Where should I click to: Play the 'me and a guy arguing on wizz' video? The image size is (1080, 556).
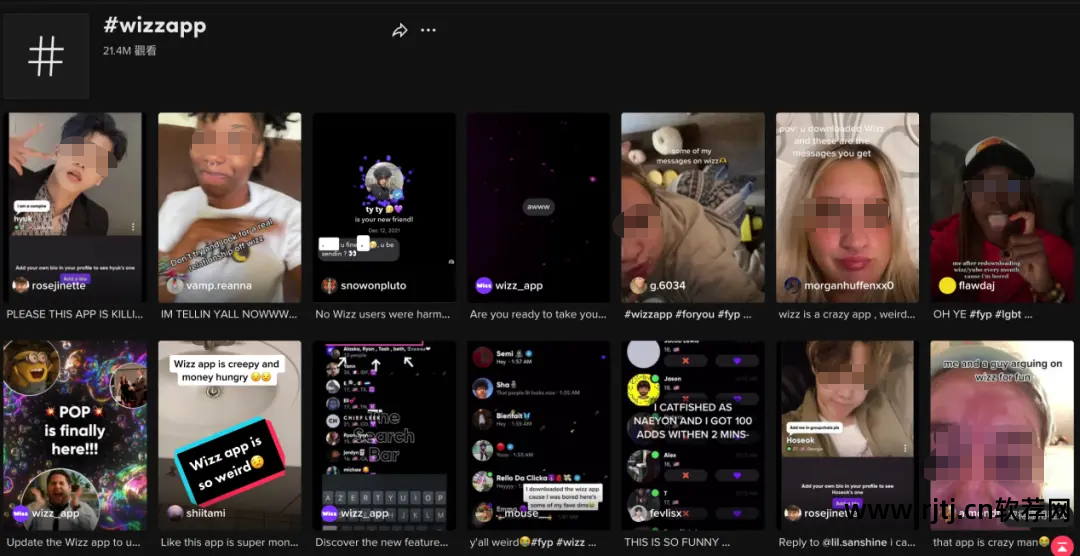pos(1002,435)
